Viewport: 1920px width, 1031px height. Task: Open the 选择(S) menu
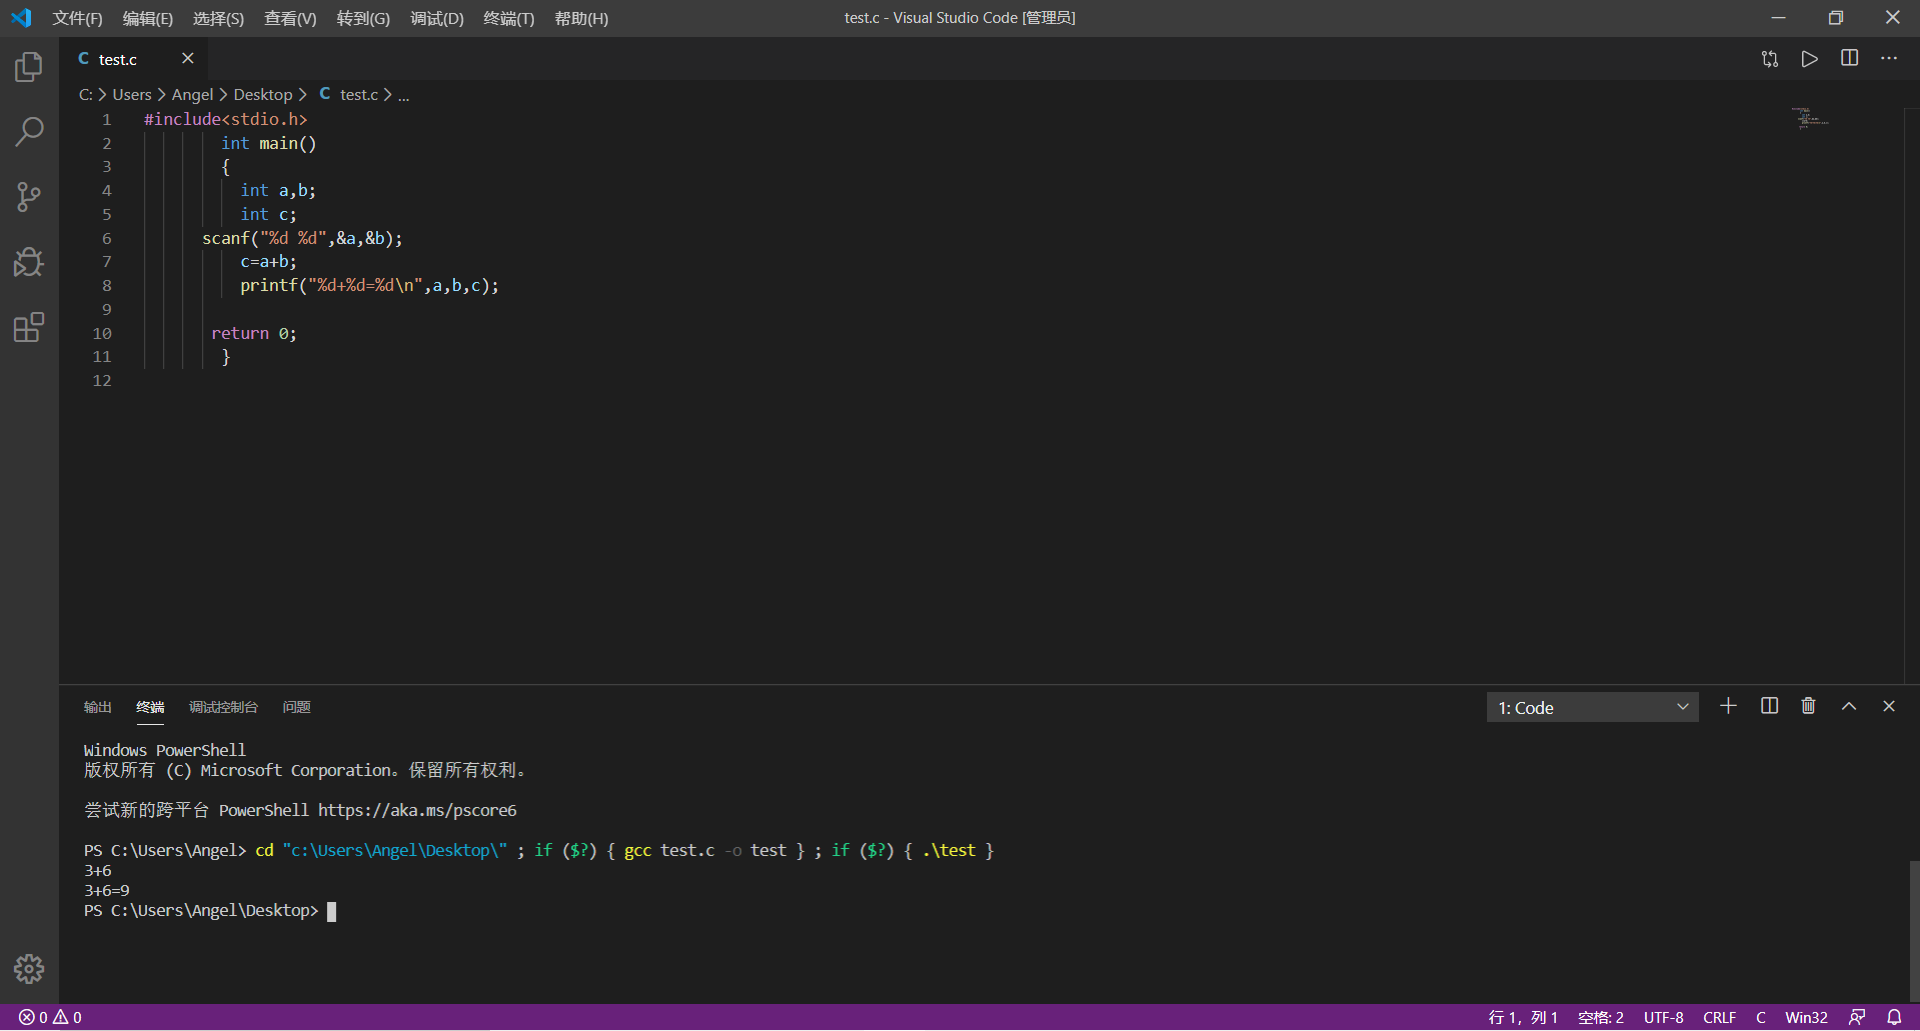click(x=218, y=18)
